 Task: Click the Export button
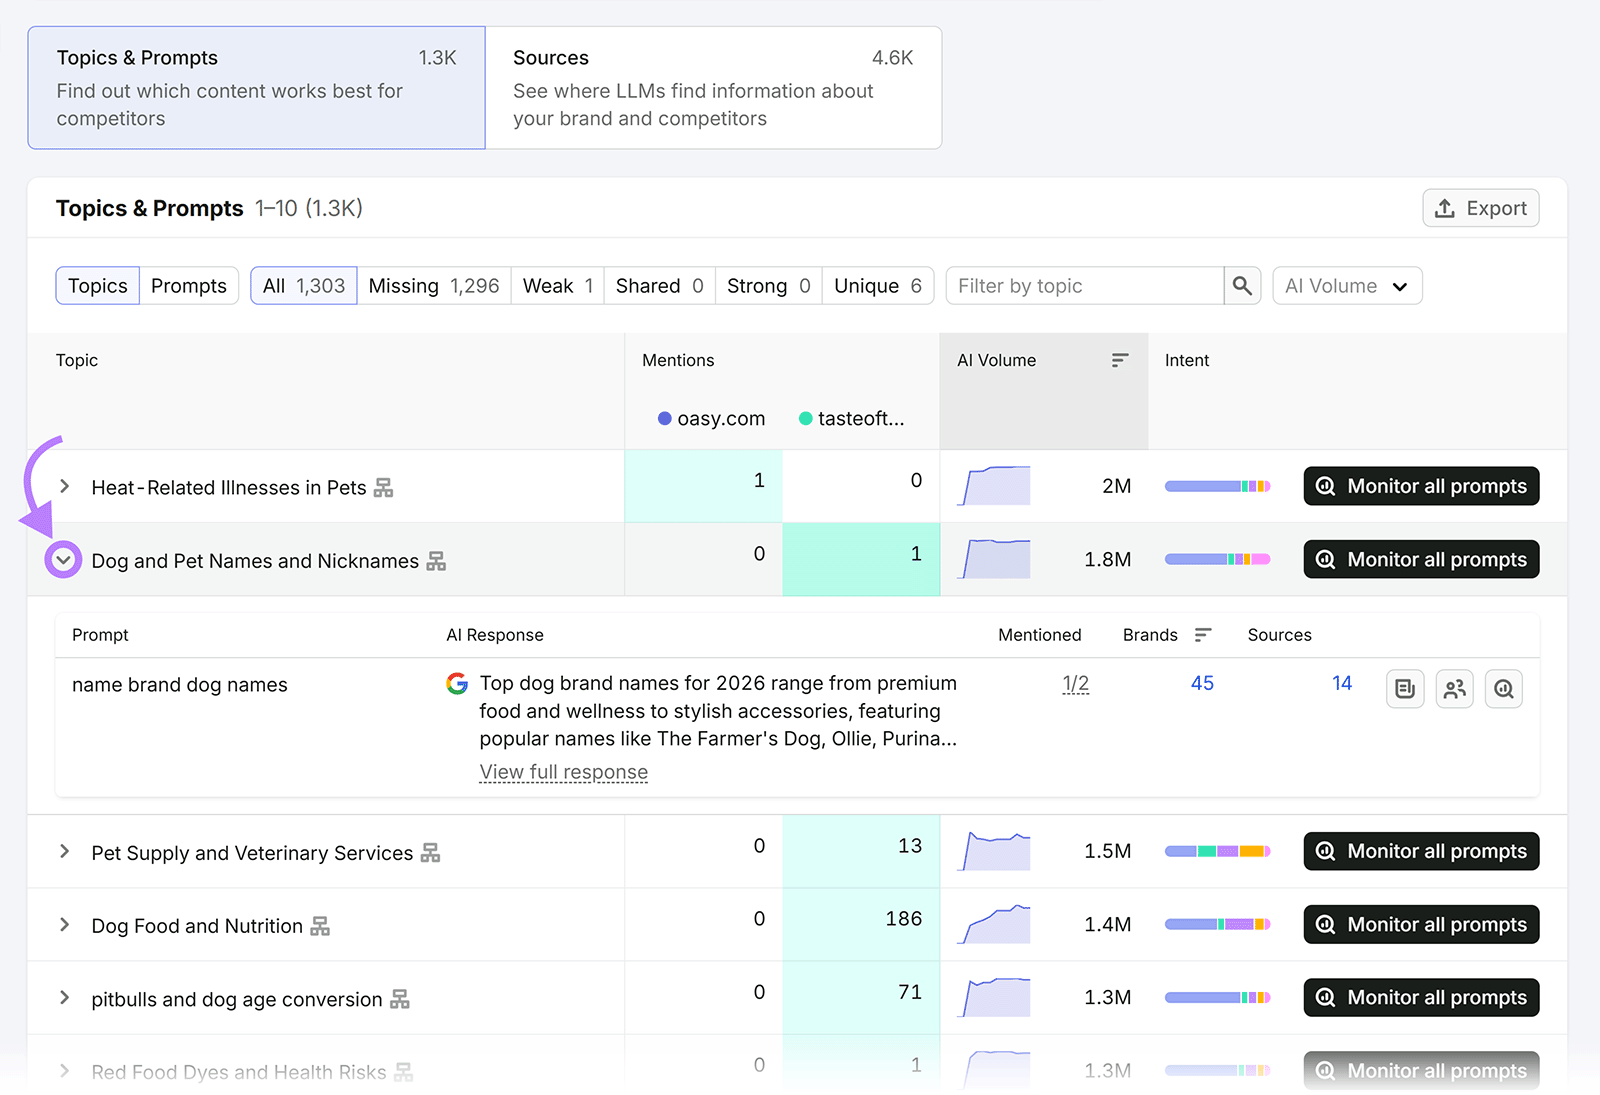1481,208
